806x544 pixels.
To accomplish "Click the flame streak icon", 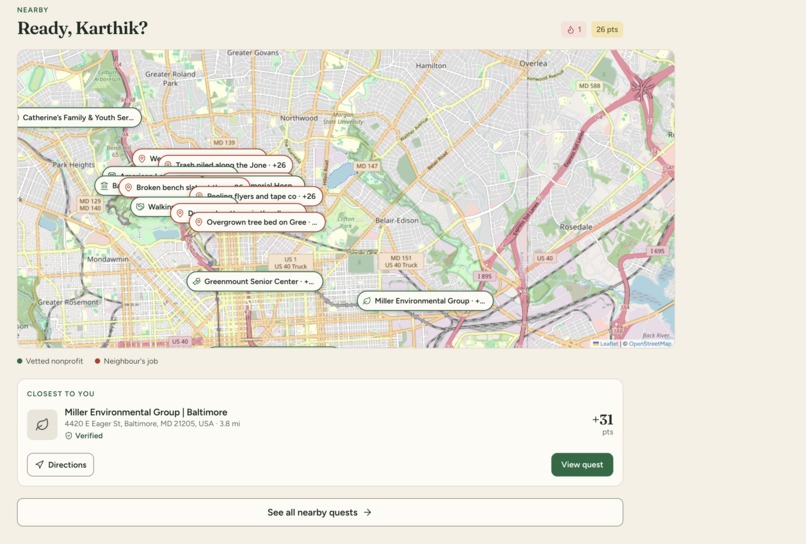I will (x=570, y=30).
